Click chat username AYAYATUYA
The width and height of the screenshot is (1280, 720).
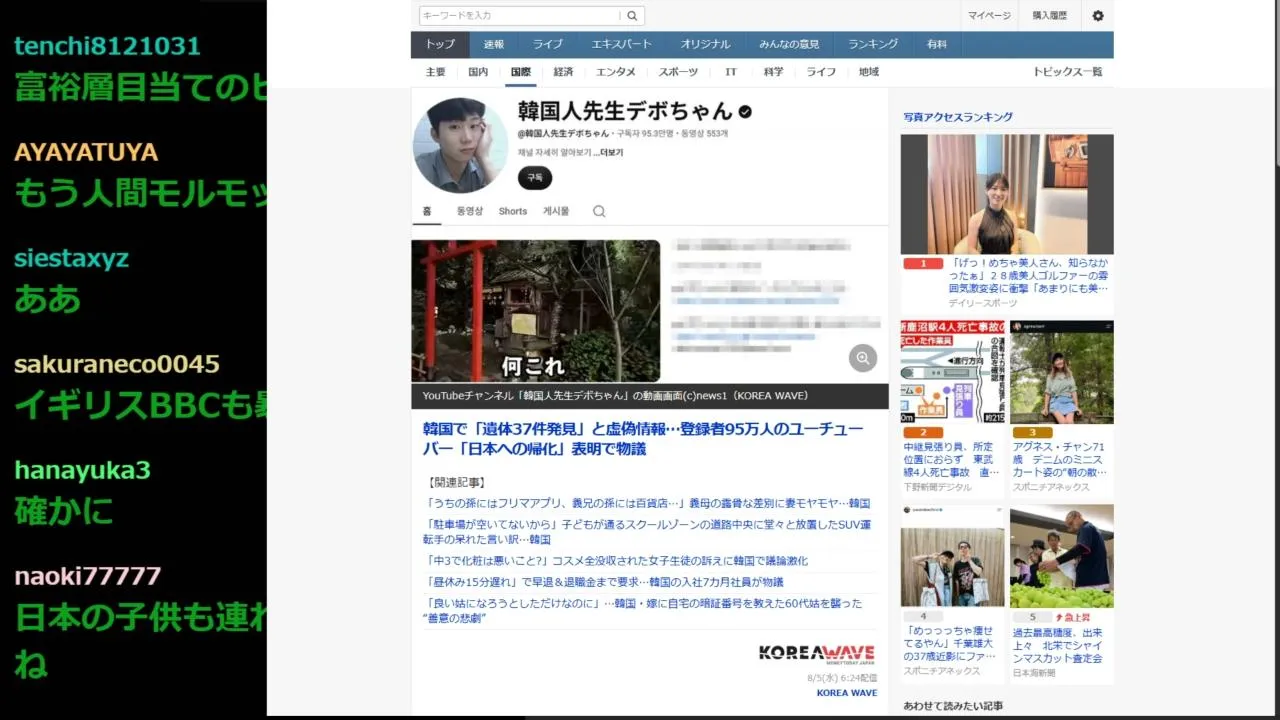(x=86, y=152)
